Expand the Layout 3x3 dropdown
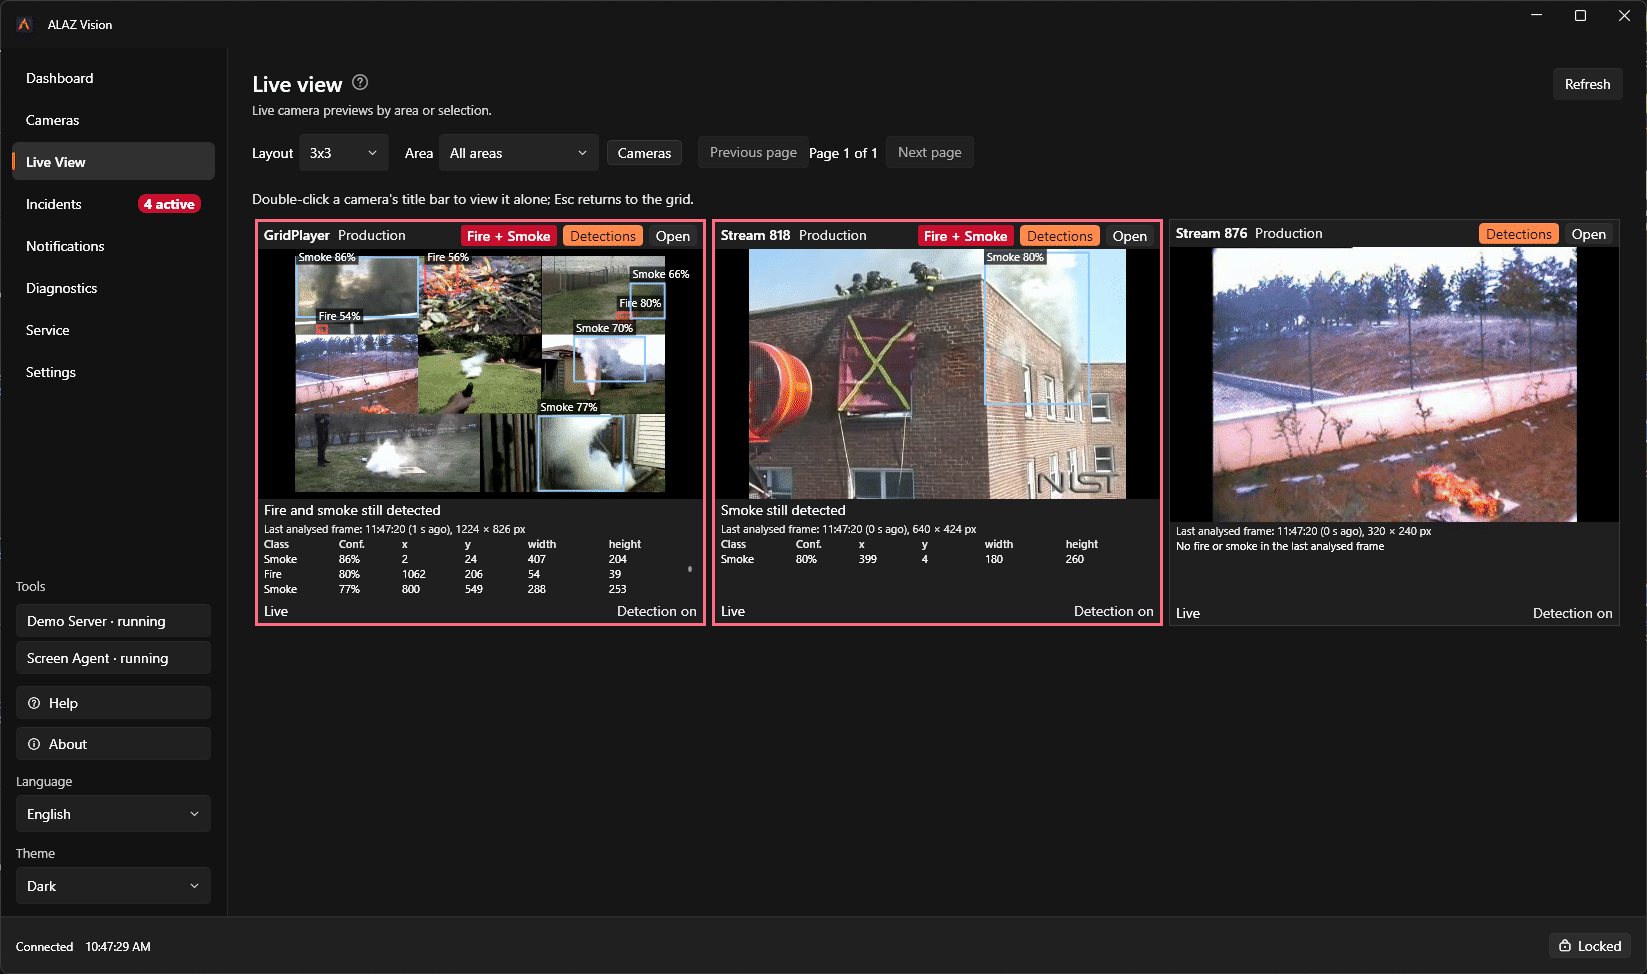Viewport: 1647px width, 974px height. click(344, 153)
